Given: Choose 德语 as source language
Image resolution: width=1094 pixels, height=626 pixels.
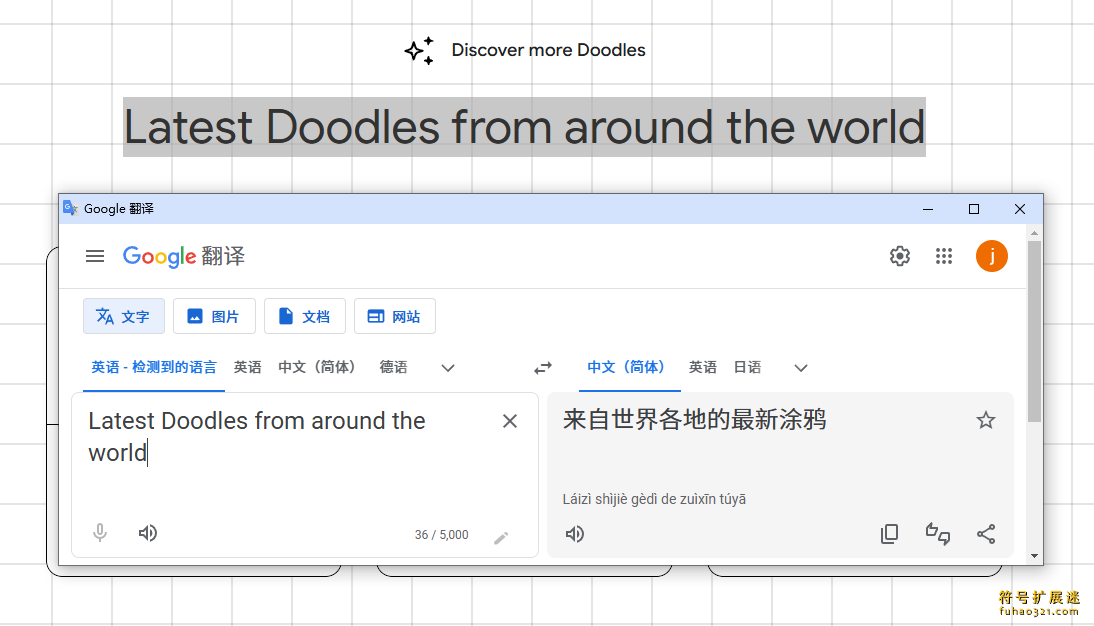Looking at the screenshot, I should pos(394,367).
